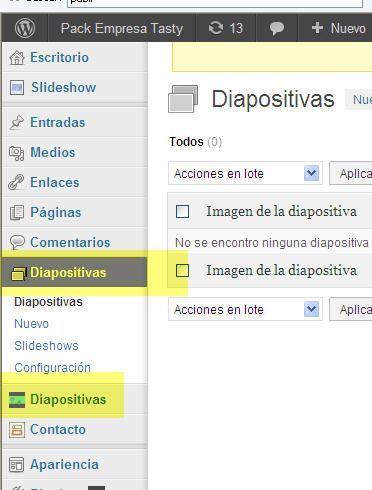
Task: Click the Slideshow sidebar icon
Action: (x=17, y=88)
